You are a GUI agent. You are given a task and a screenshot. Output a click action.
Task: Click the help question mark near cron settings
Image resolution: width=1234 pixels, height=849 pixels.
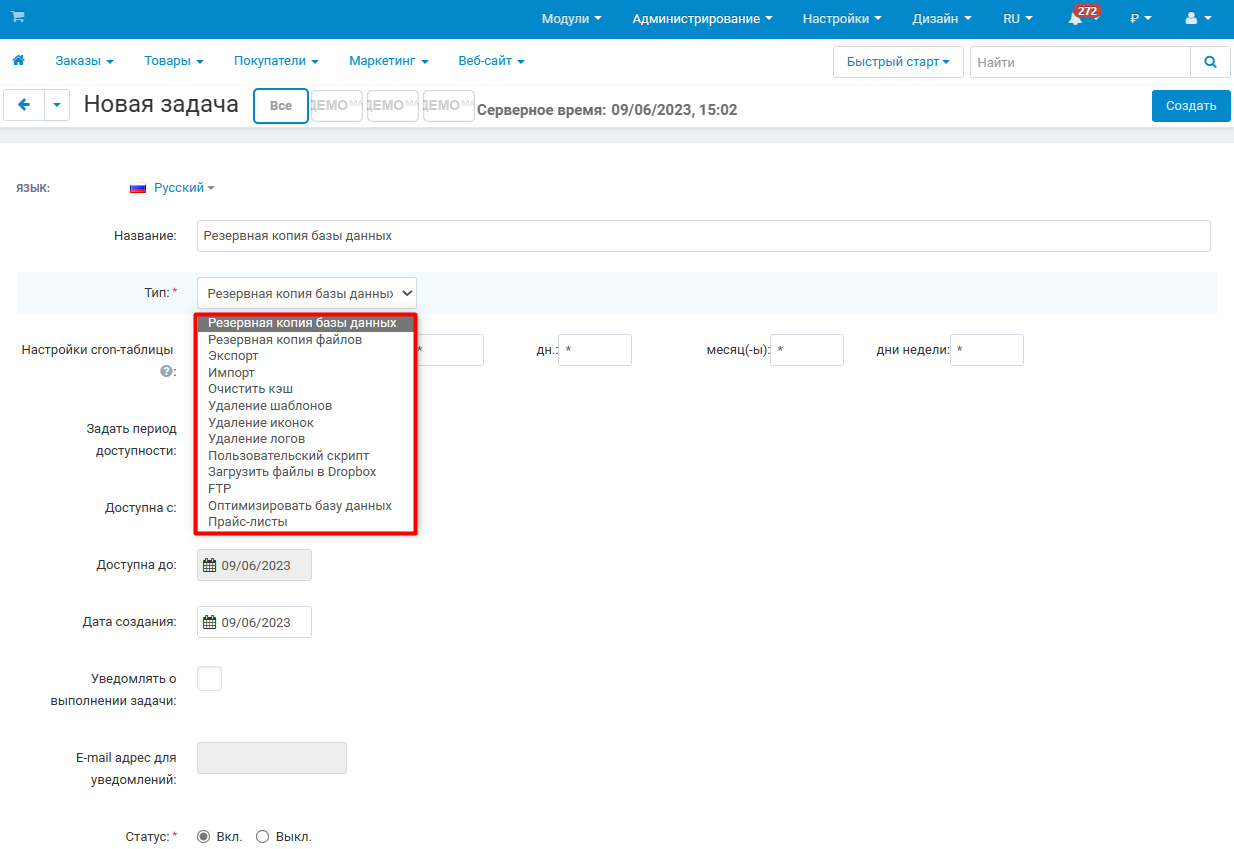point(166,371)
